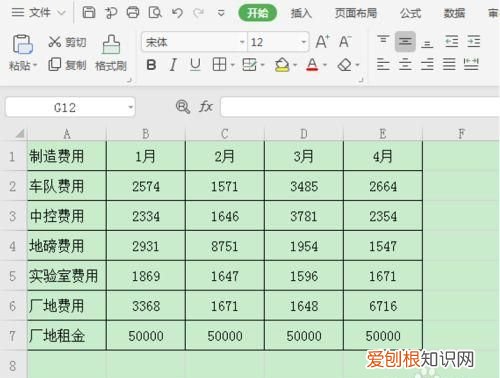Switch to the 开始 tab
This screenshot has height=378, width=500.
pos(257,13)
